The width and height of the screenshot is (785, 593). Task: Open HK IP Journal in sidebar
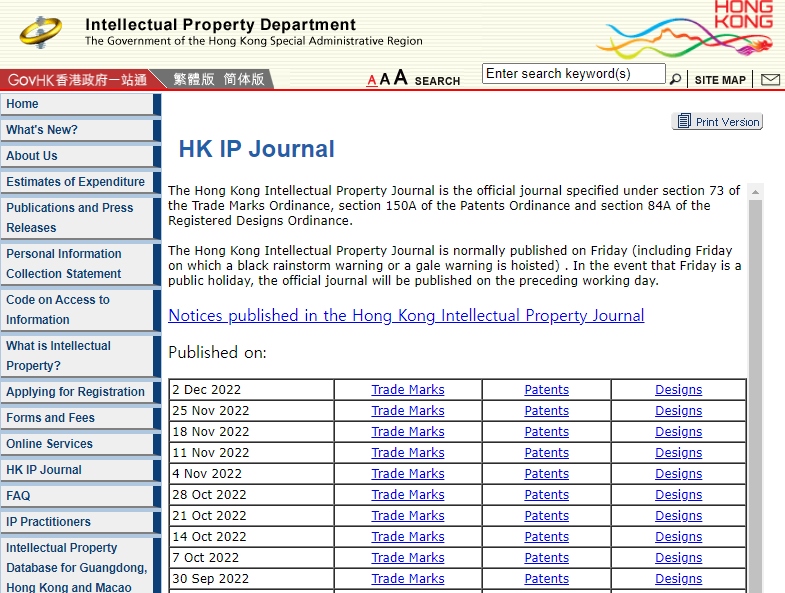[x=44, y=470]
